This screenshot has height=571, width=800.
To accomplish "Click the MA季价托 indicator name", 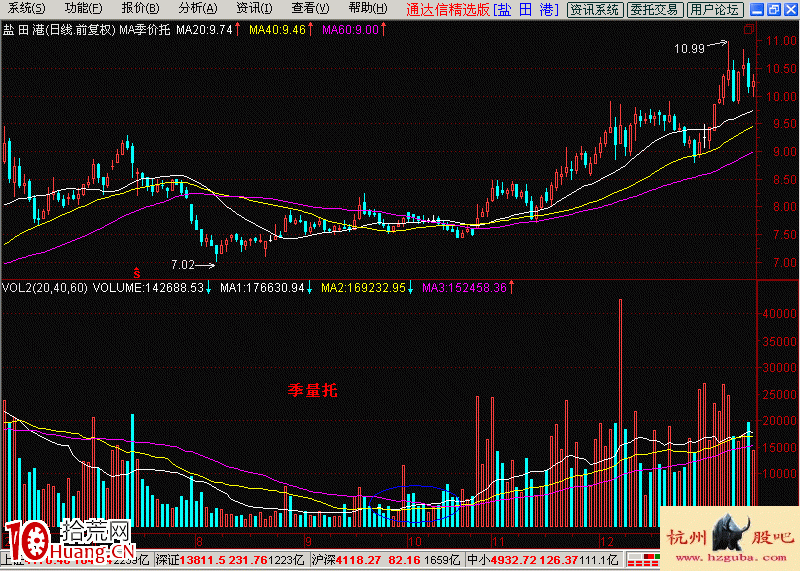I will tap(144, 30).
